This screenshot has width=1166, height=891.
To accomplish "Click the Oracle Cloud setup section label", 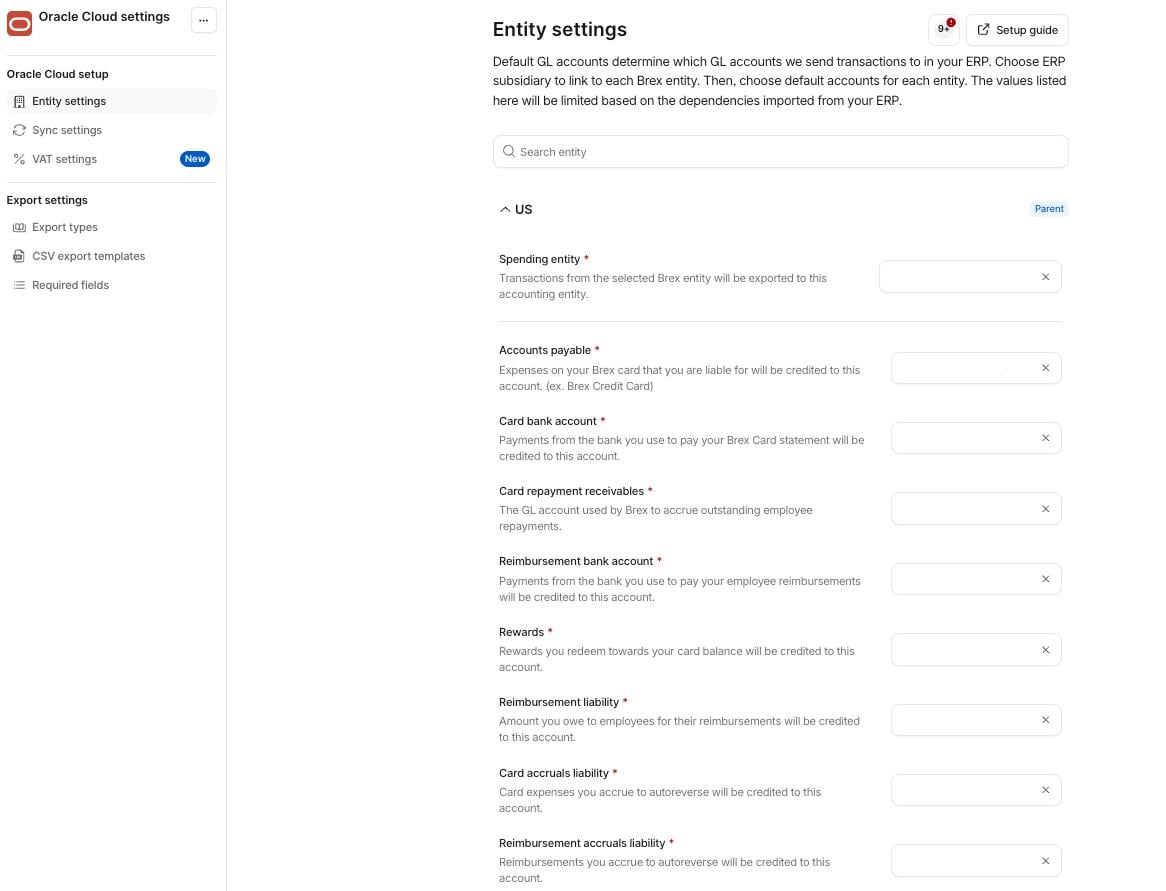I will [x=57, y=74].
